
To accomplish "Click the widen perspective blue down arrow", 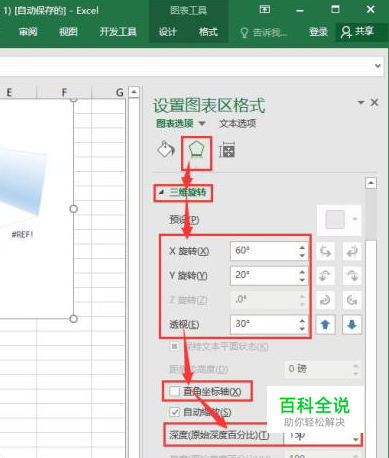I will [x=352, y=324].
